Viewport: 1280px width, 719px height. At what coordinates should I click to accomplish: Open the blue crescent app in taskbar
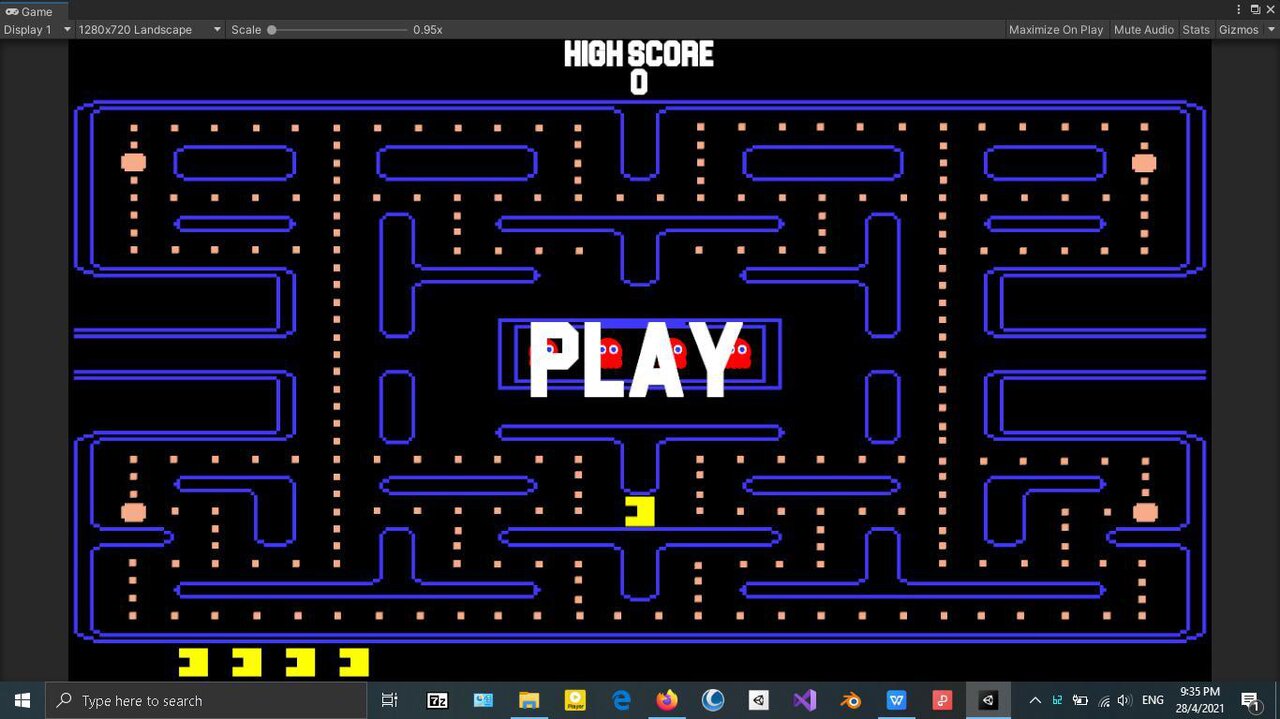pyautogui.click(x=713, y=701)
